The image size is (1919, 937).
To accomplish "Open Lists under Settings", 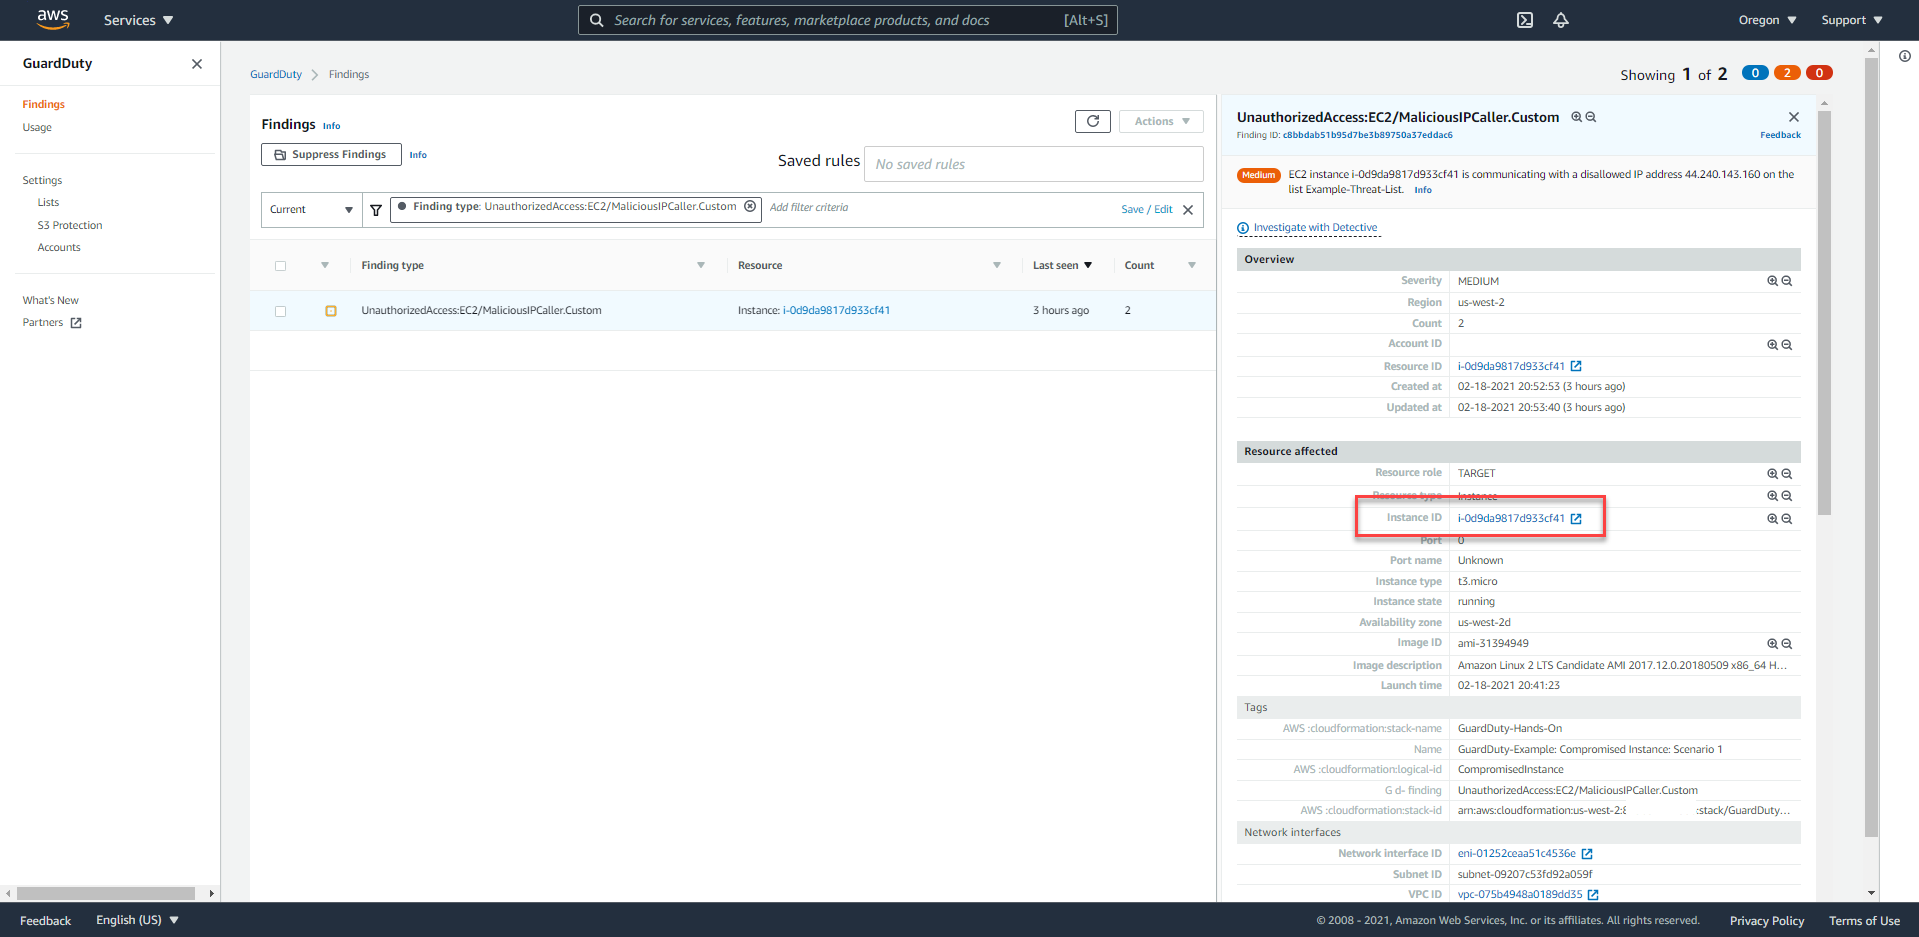I will [48, 202].
